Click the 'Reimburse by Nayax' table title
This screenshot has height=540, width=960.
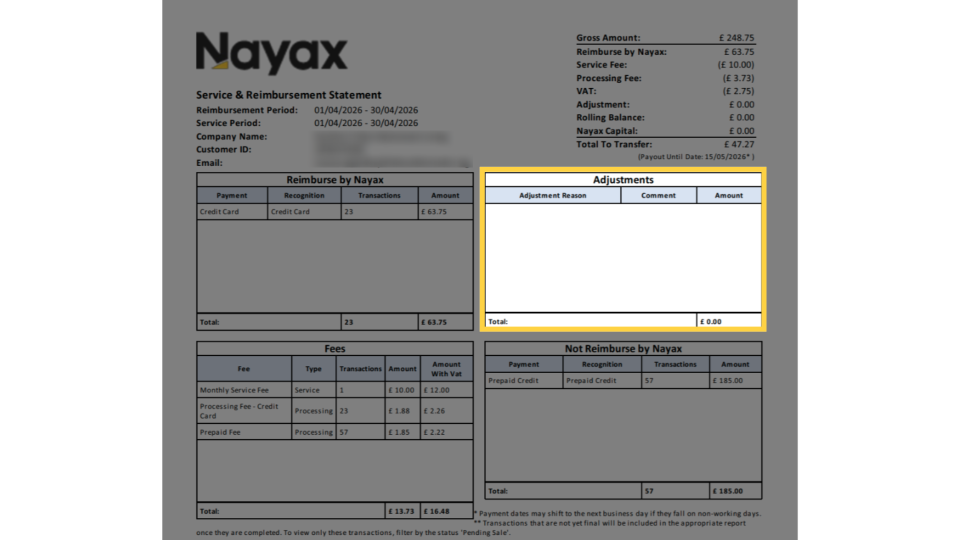335,180
